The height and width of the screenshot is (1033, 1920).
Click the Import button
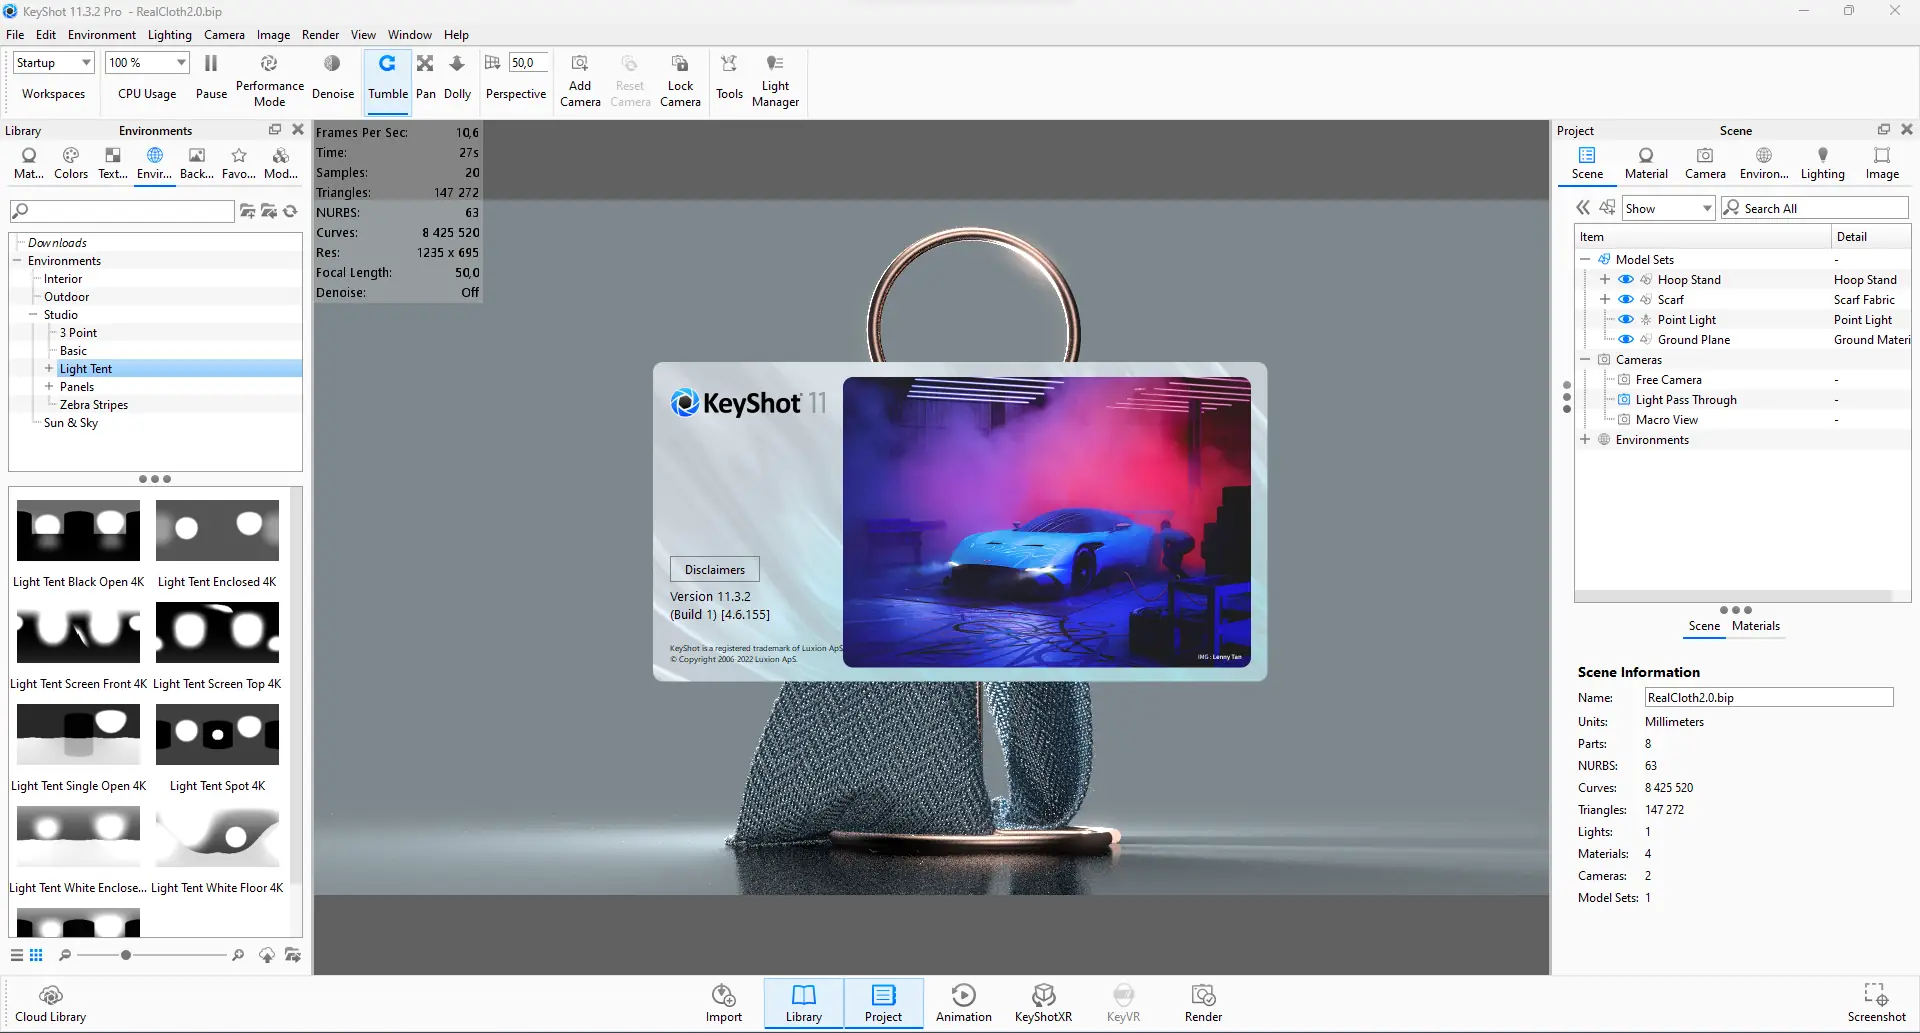(x=724, y=1004)
